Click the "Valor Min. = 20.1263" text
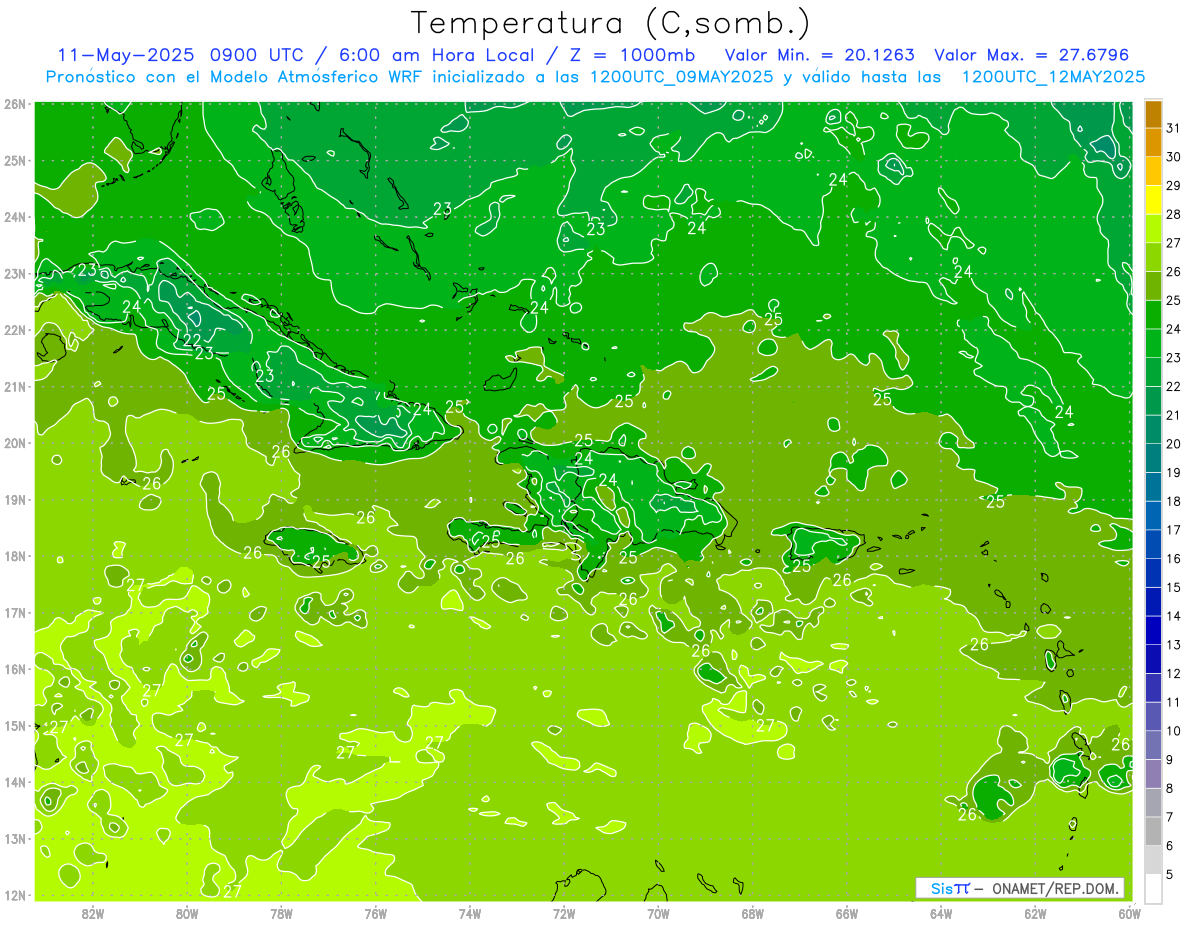Viewport: 1200px width, 927px height. click(819, 55)
